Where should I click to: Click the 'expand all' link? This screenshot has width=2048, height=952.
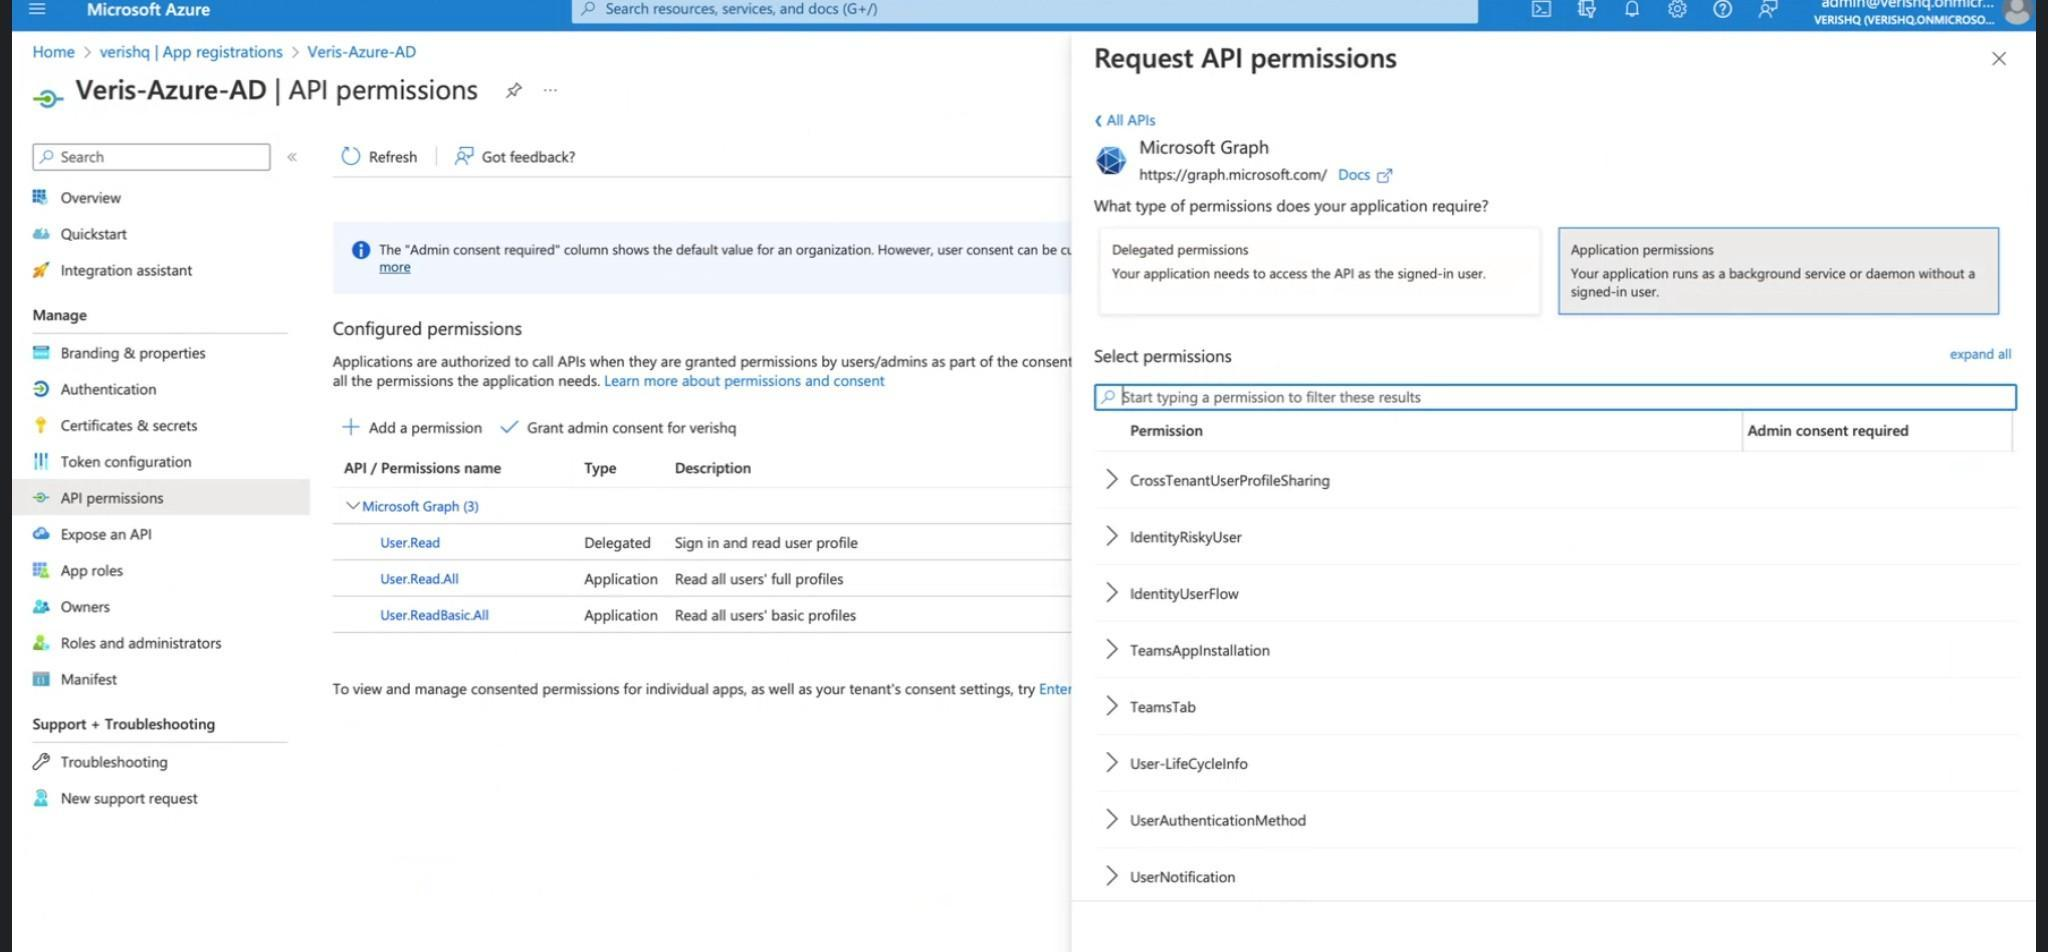click(x=1979, y=354)
